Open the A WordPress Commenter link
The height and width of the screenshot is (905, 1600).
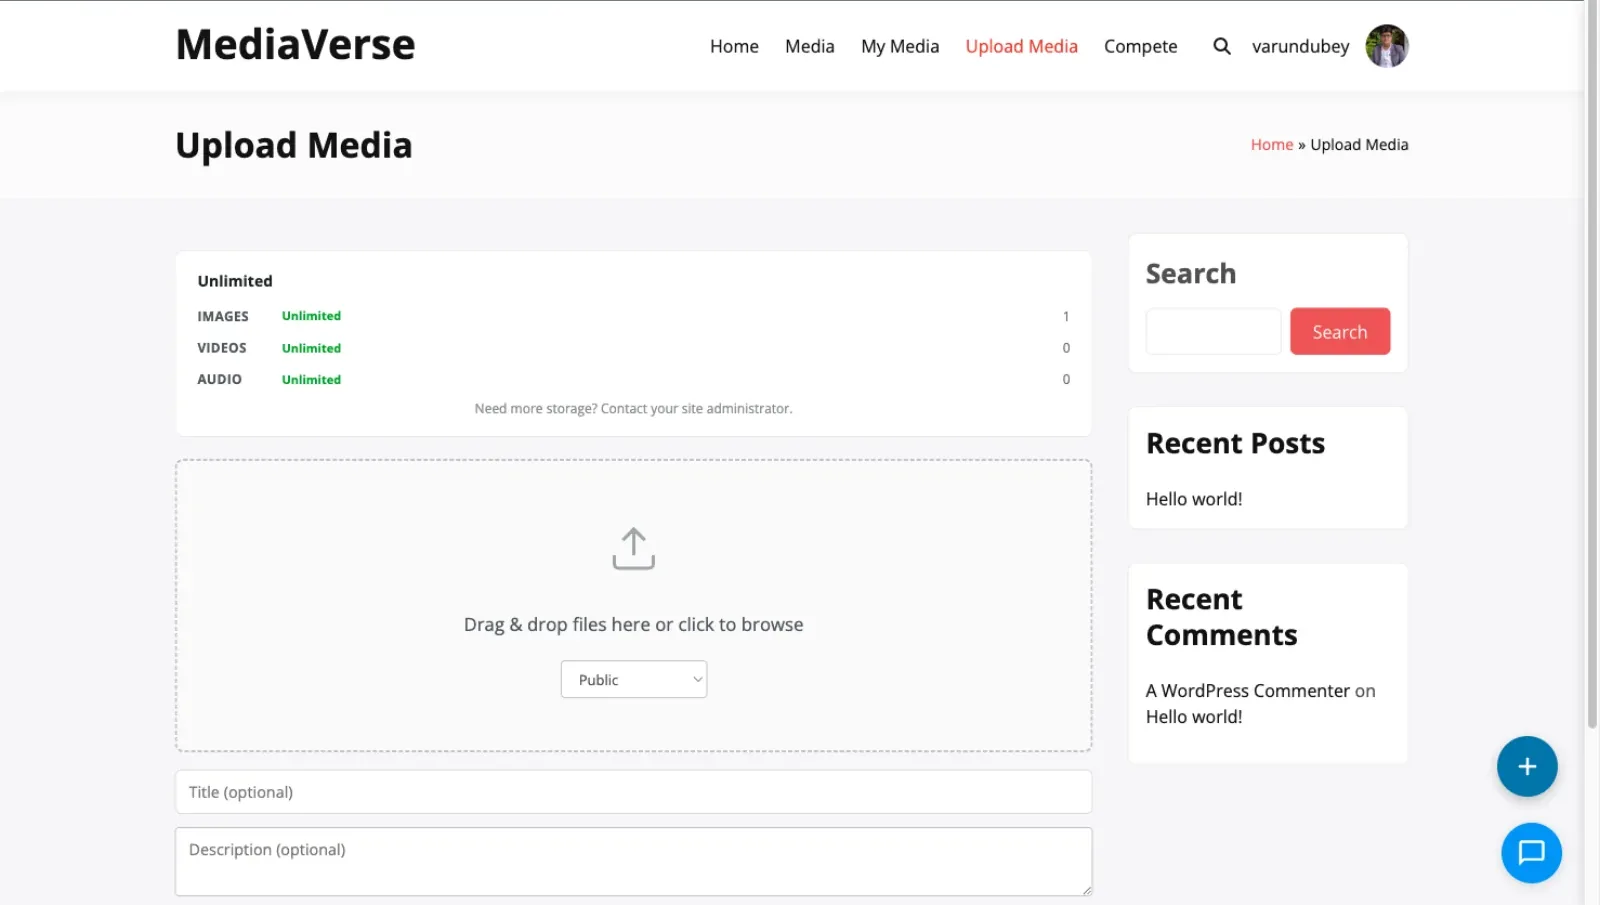tap(1248, 691)
